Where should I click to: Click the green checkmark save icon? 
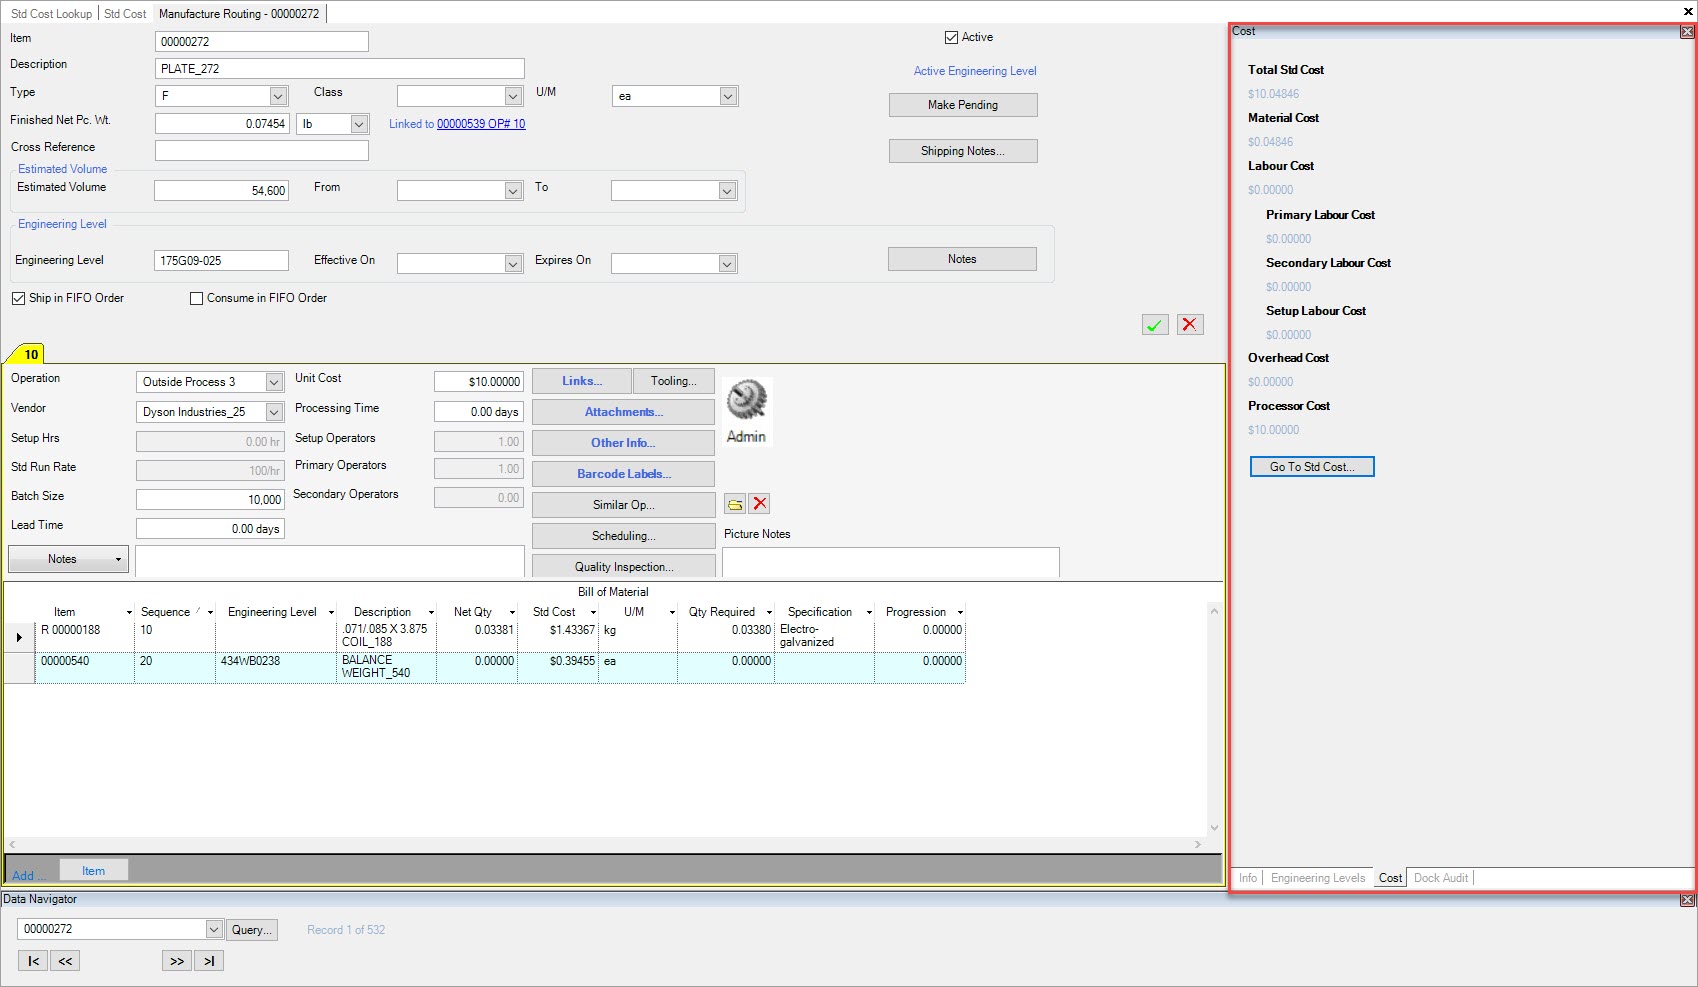click(1155, 325)
